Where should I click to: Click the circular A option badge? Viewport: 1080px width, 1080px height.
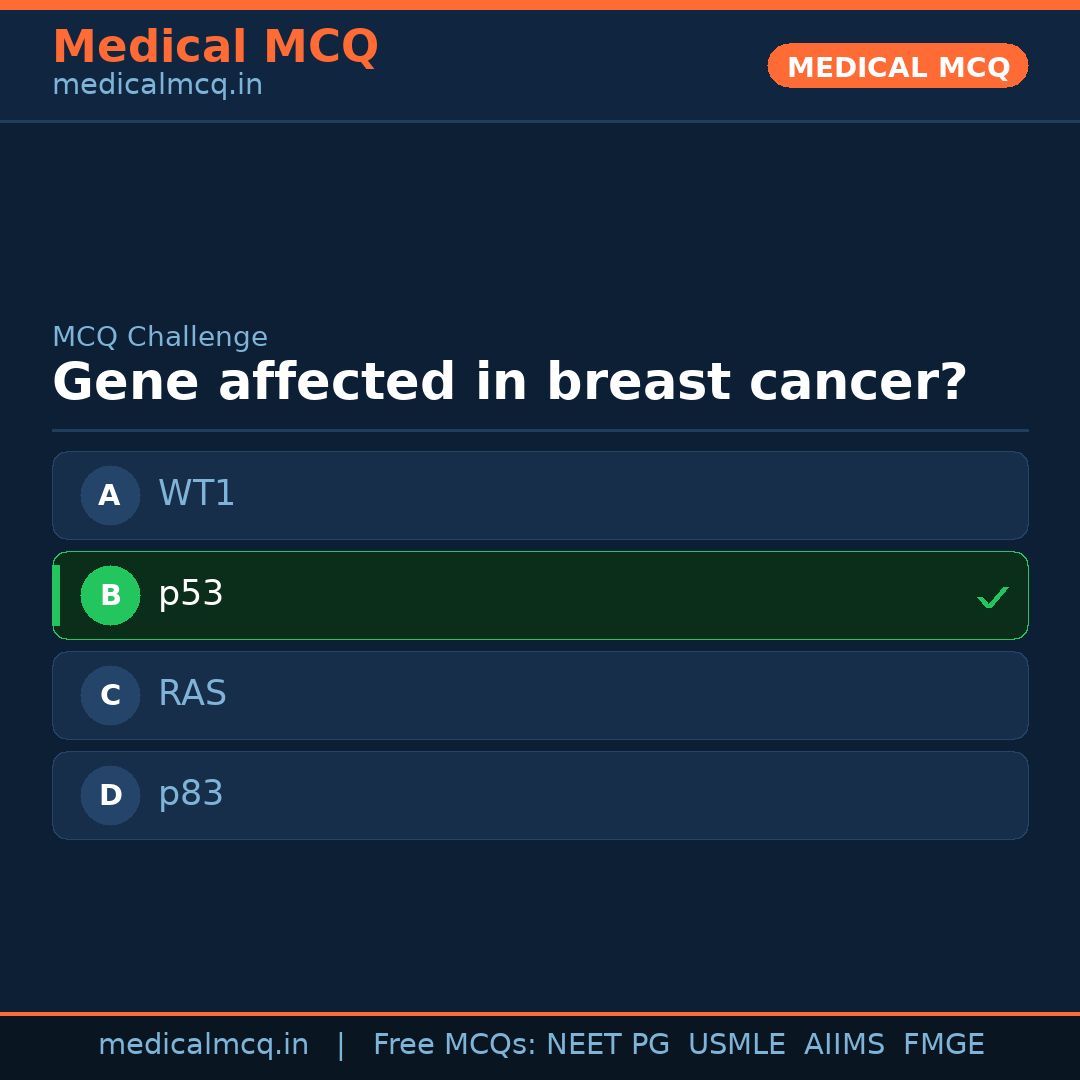pyautogui.click(x=110, y=495)
